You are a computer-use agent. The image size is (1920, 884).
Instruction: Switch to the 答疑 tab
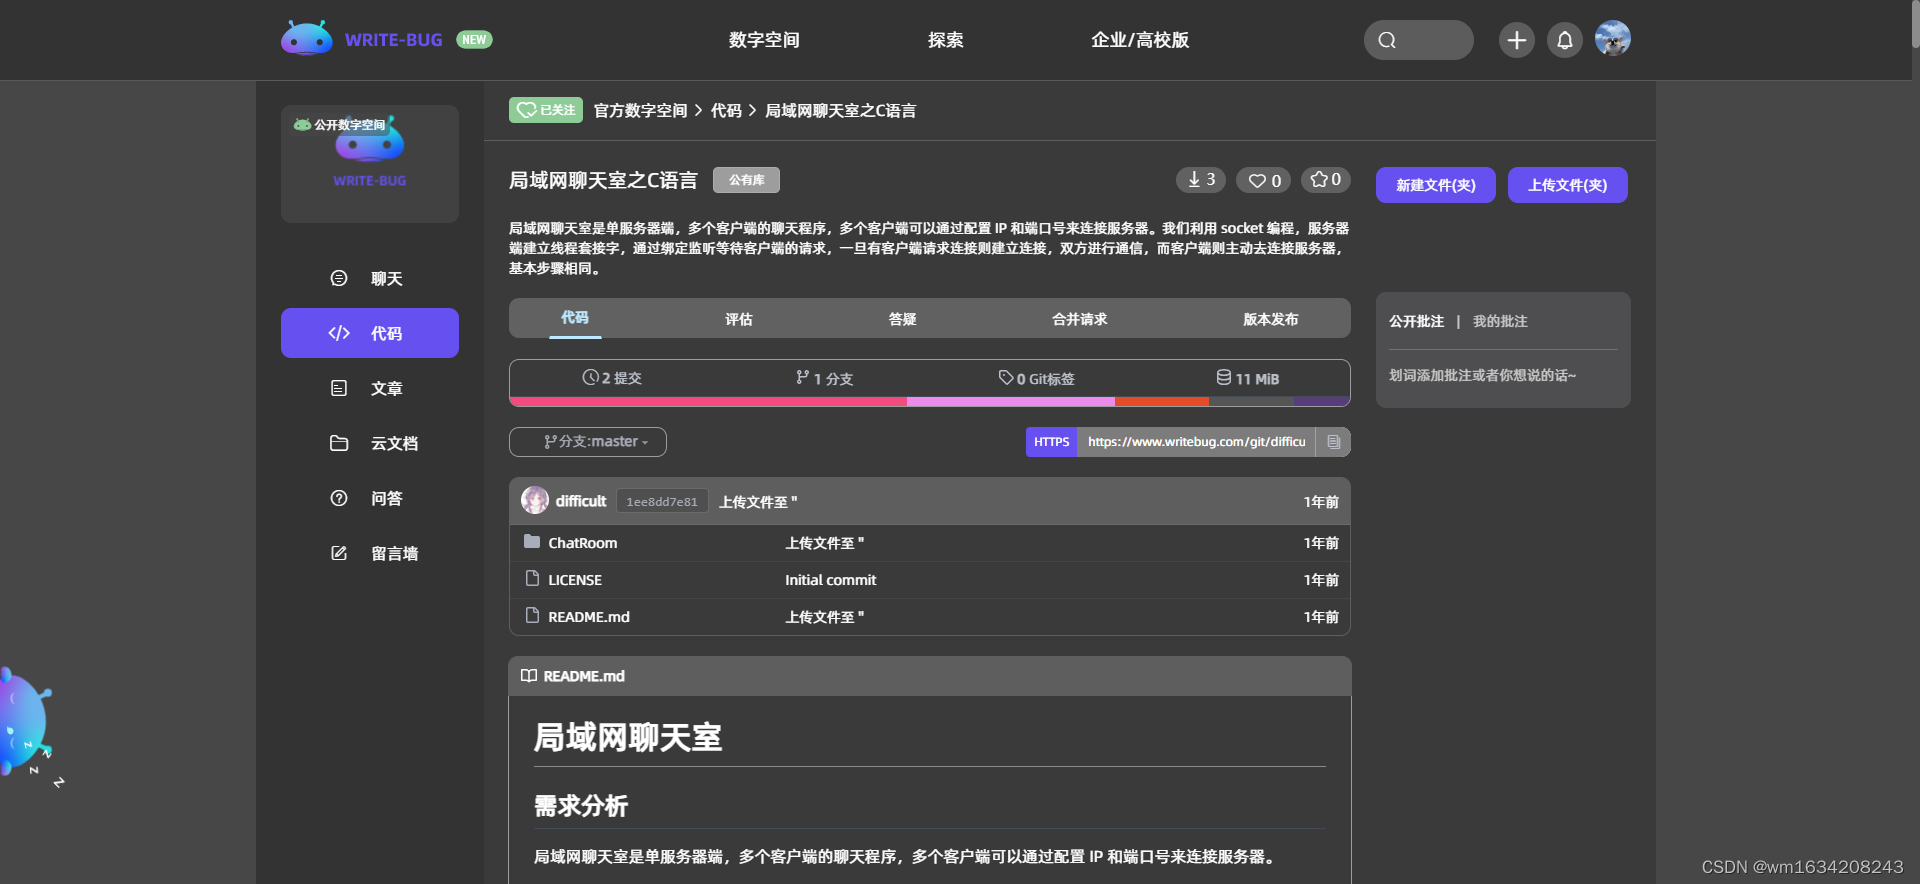[903, 319]
